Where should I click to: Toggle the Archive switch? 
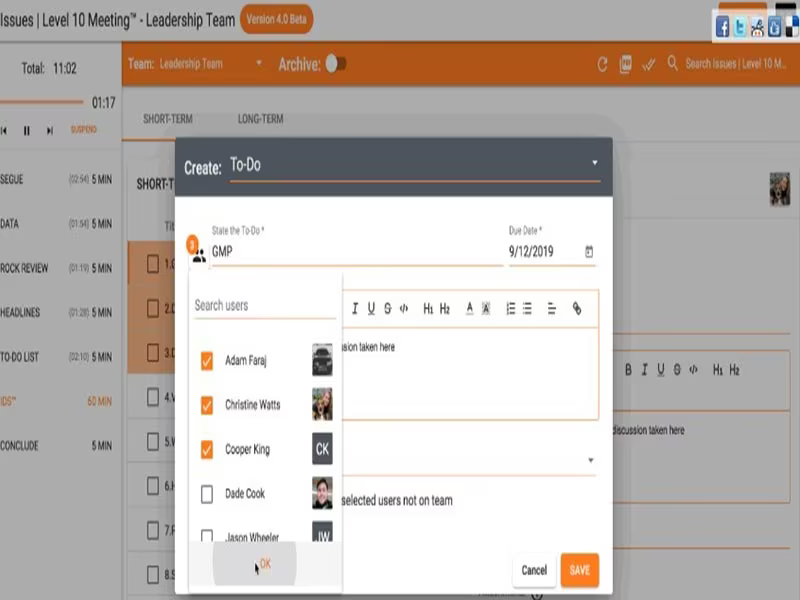(336, 64)
